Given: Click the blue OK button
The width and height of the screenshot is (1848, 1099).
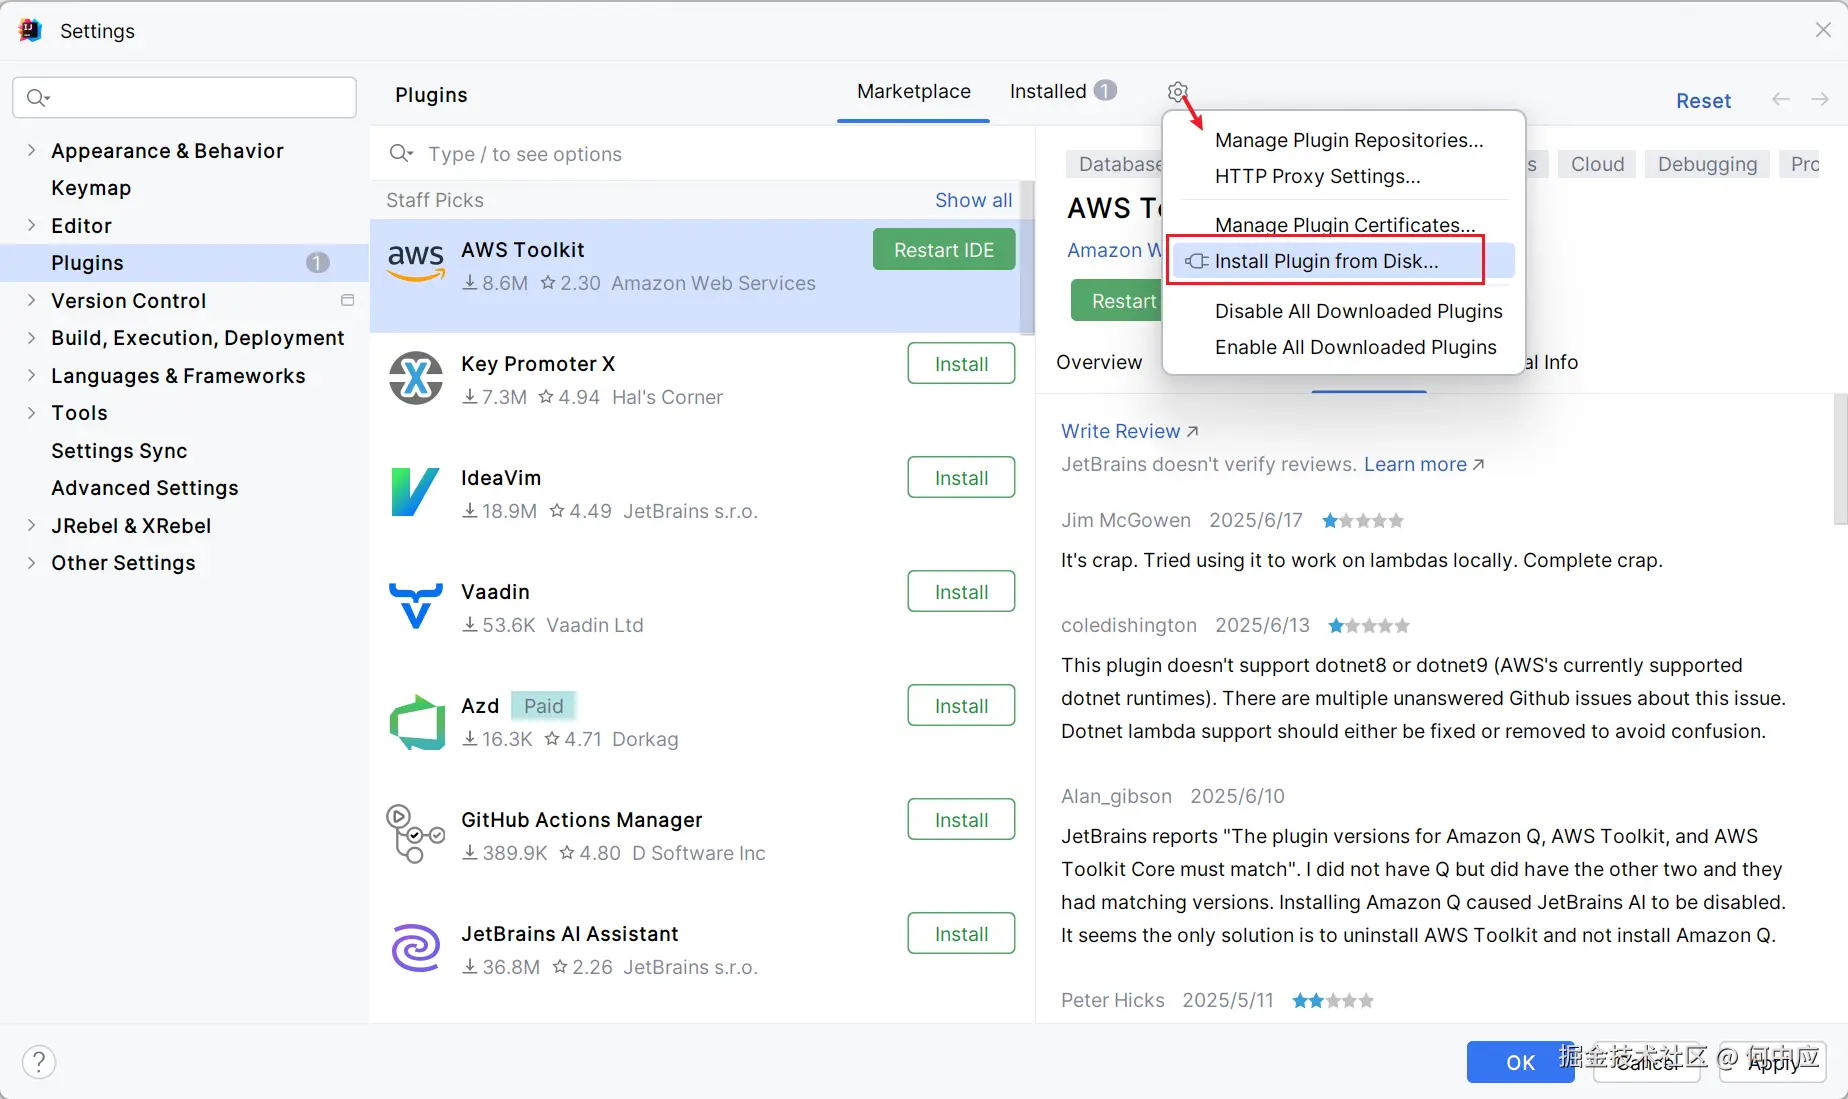Looking at the screenshot, I should click(x=1520, y=1062).
